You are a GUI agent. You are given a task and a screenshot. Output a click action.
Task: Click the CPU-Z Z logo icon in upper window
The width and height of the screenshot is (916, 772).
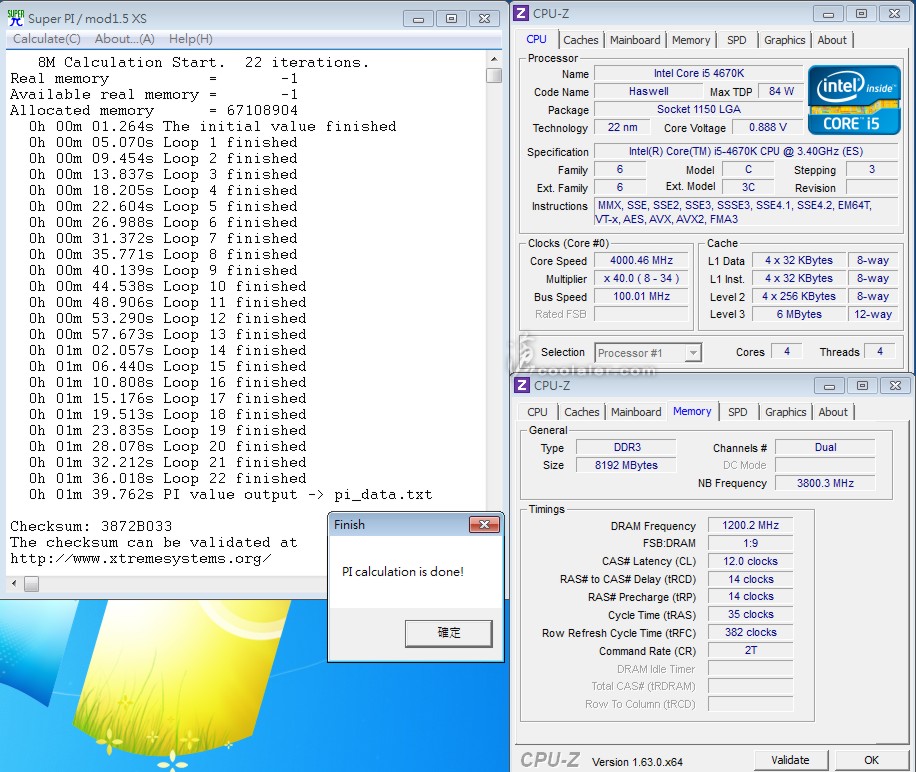tap(521, 13)
